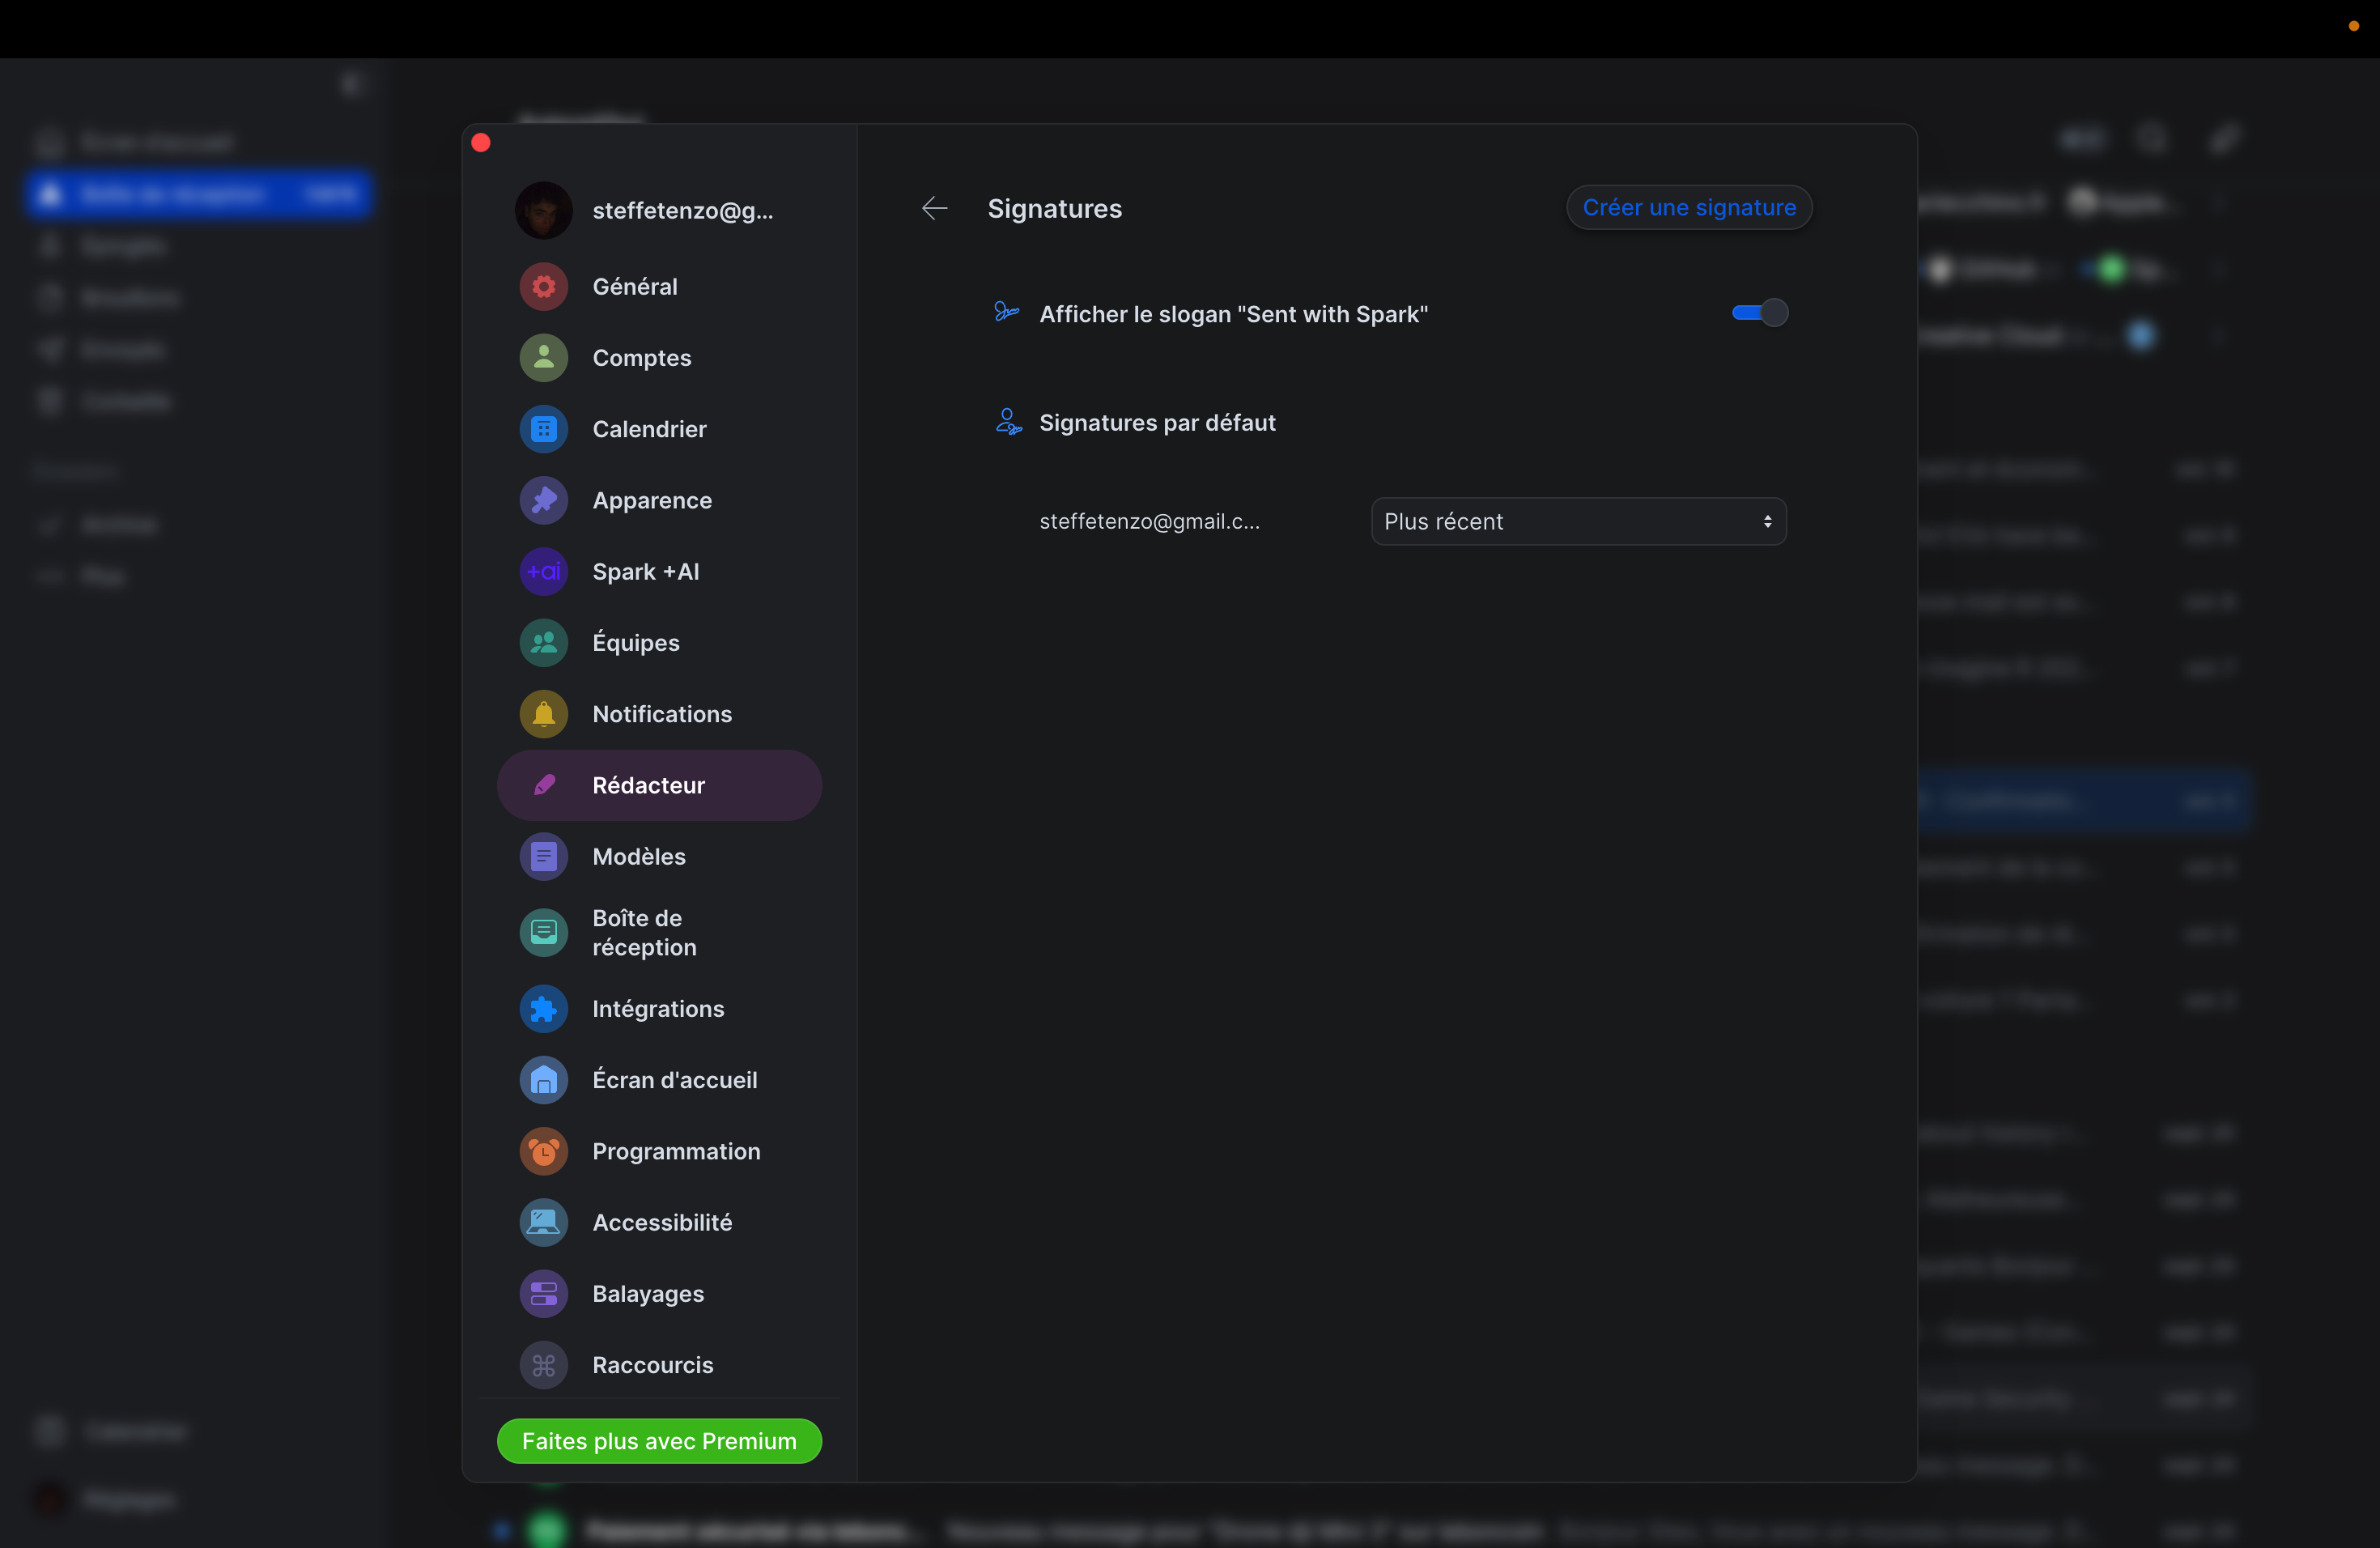
Task: Click the Notifications bell icon
Action: pyautogui.click(x=543, y=714)
